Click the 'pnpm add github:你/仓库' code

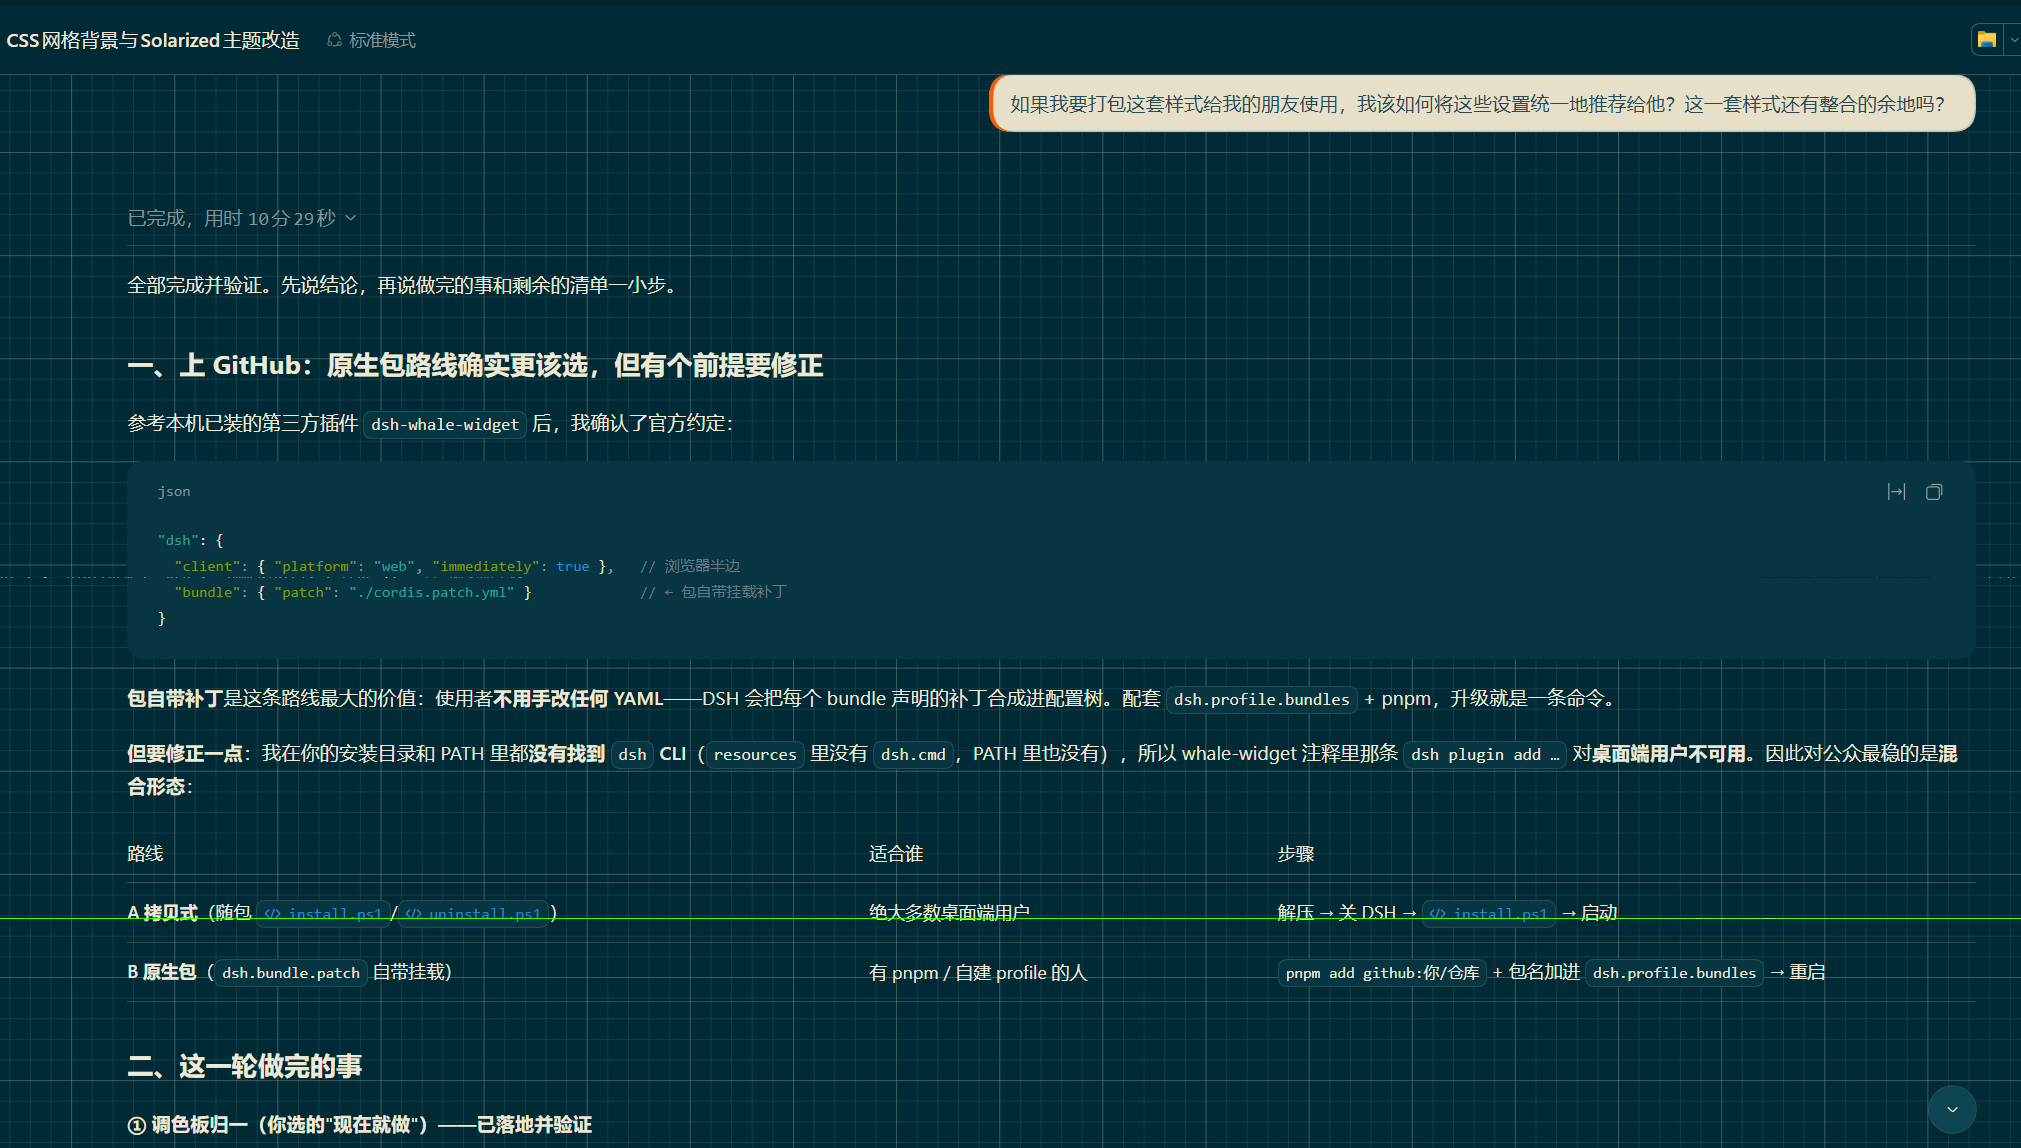(1382, 973)
